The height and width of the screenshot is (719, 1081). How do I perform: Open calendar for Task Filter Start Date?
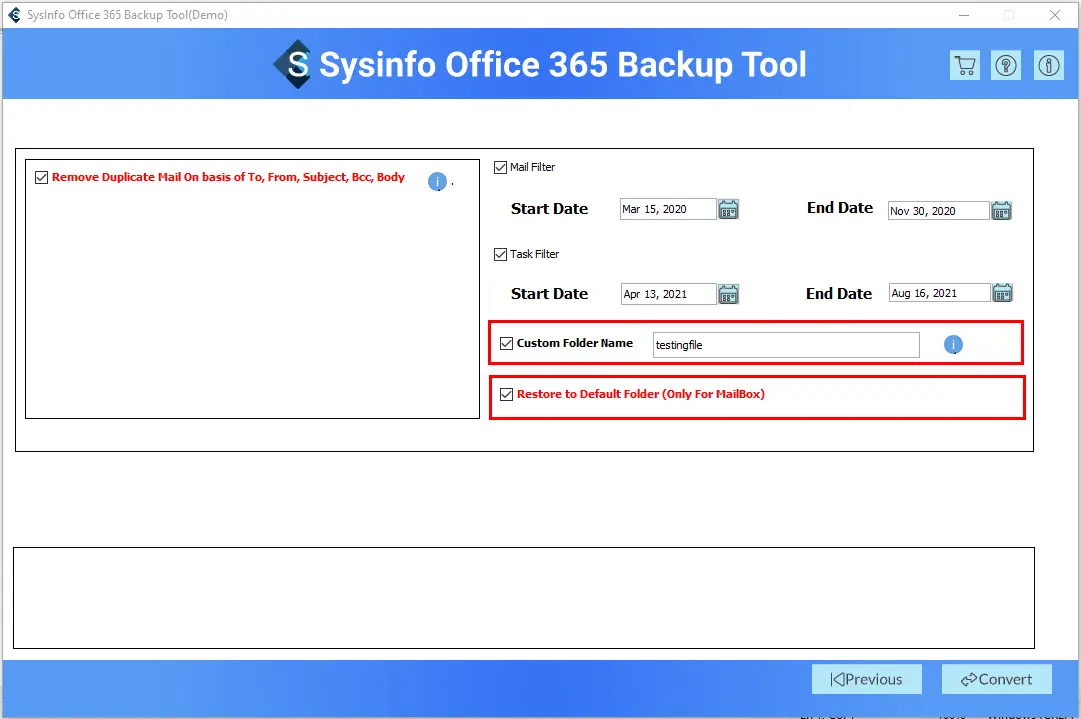click(728, 294)
